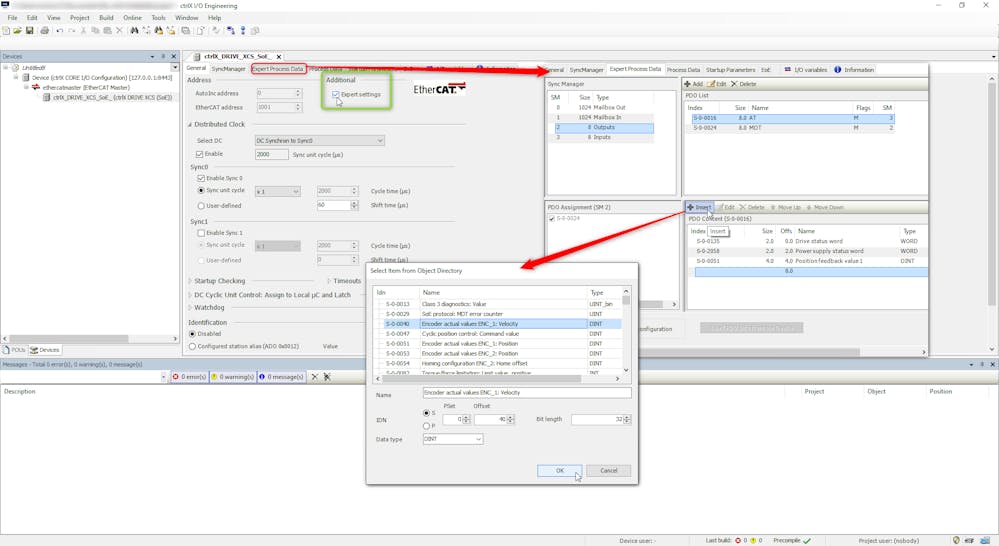Enable the Sync 1 checkbox

[202, 232]
